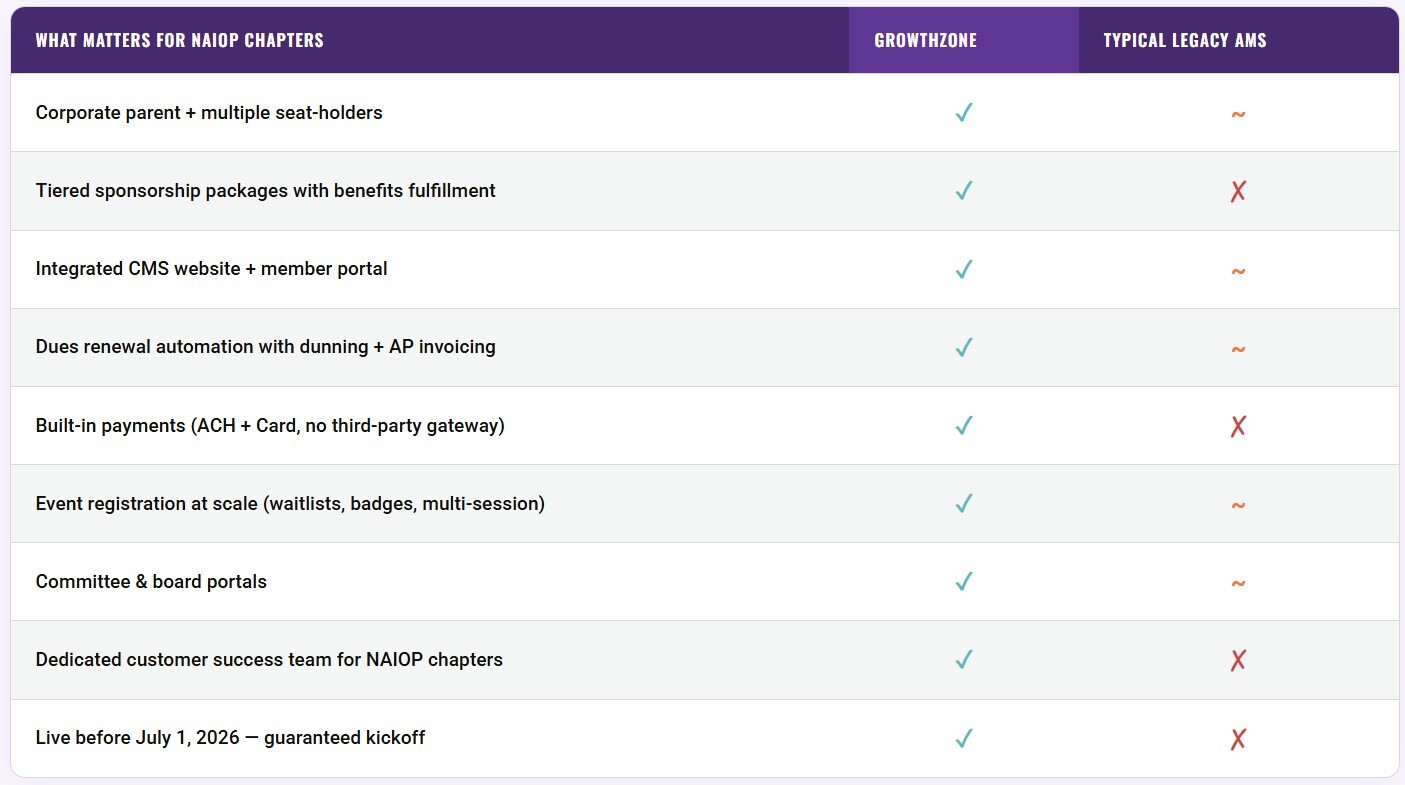The height and width of the screenshot is (785, 1405).
Task: Click red X for Built-in payments row
Action: point(1238,426)
